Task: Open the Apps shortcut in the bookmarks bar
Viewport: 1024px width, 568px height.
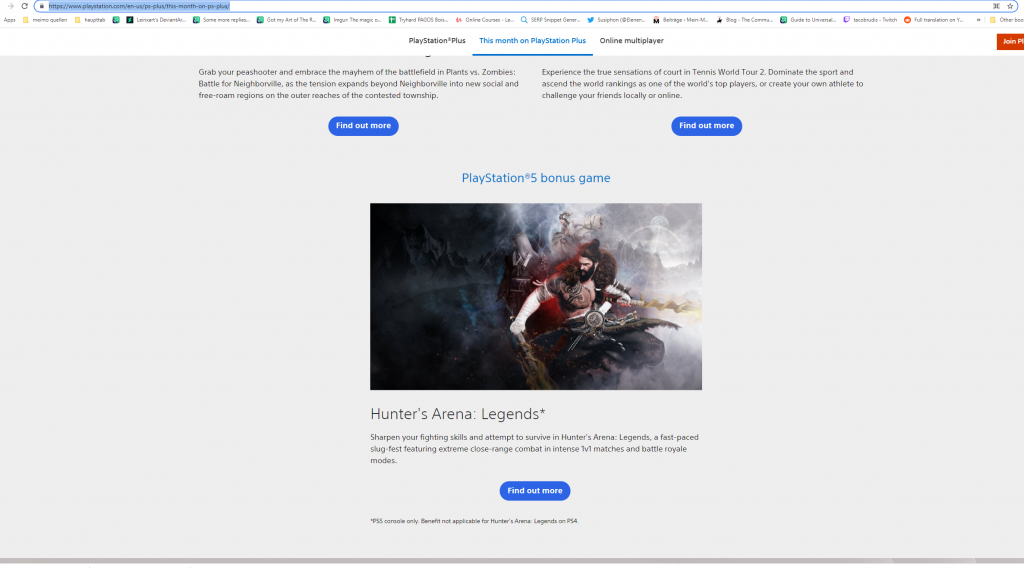Action: (9, 20)
